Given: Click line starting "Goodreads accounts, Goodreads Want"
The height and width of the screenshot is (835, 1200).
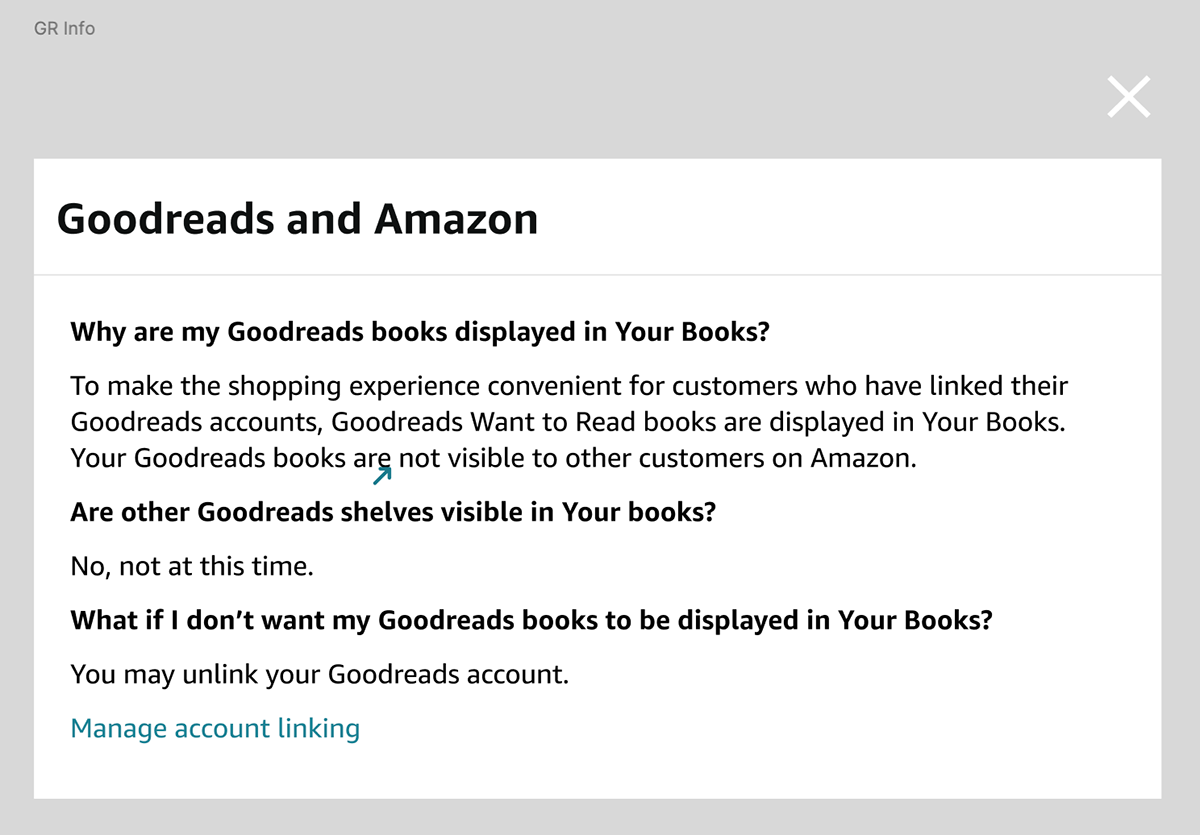Looking at the screenshot, I should [x=568, y=422].
